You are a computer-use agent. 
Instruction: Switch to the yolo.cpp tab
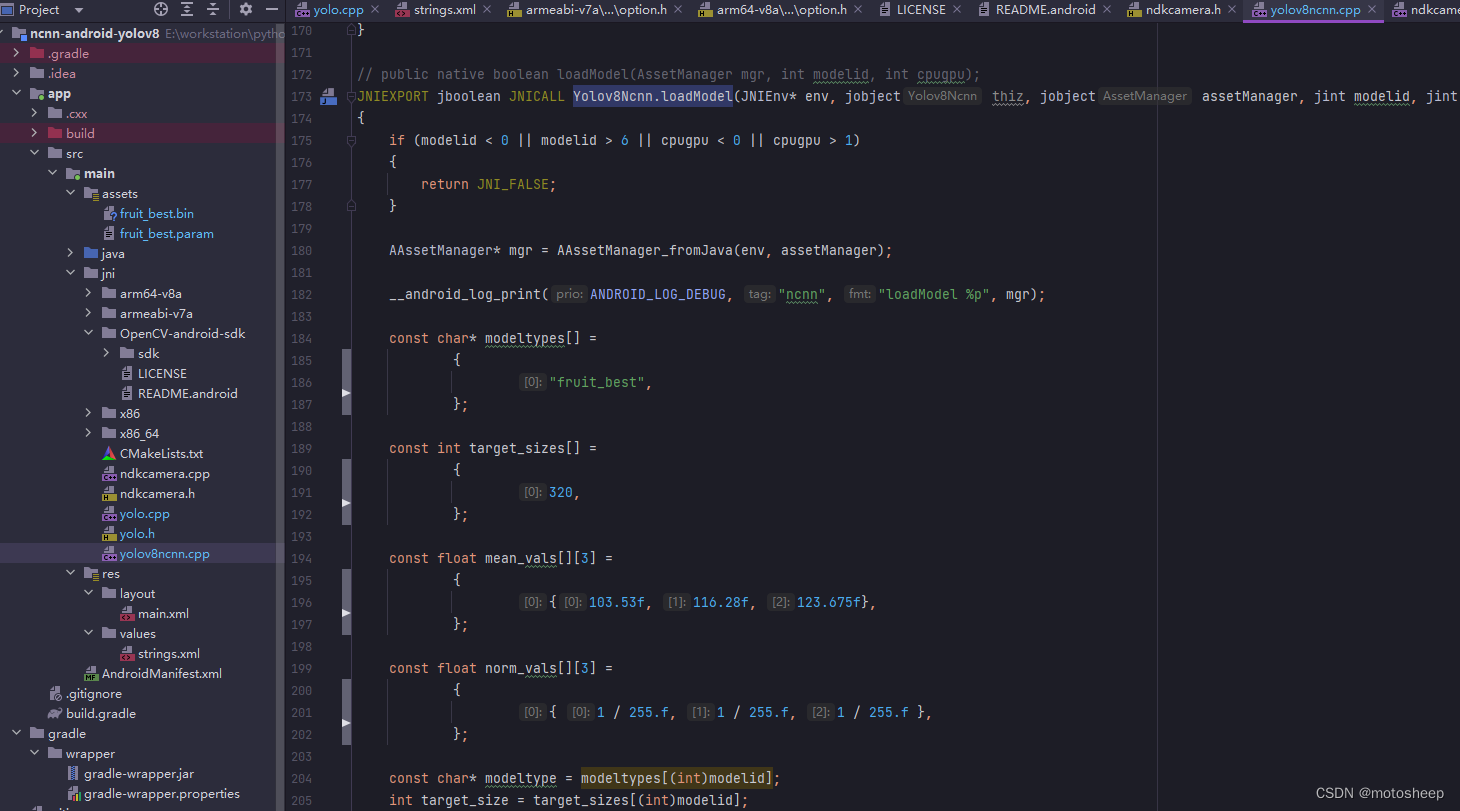click(x=338, y=10)
